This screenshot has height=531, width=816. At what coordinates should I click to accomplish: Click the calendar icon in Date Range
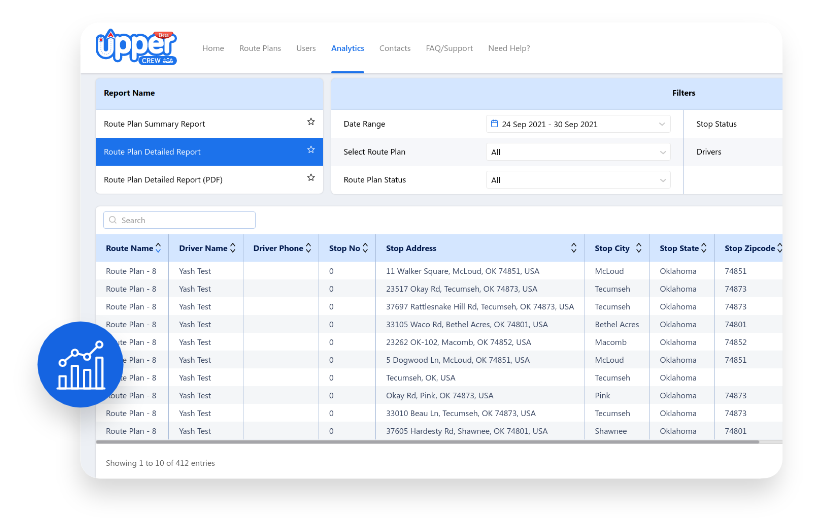click(x=494, y=124)
